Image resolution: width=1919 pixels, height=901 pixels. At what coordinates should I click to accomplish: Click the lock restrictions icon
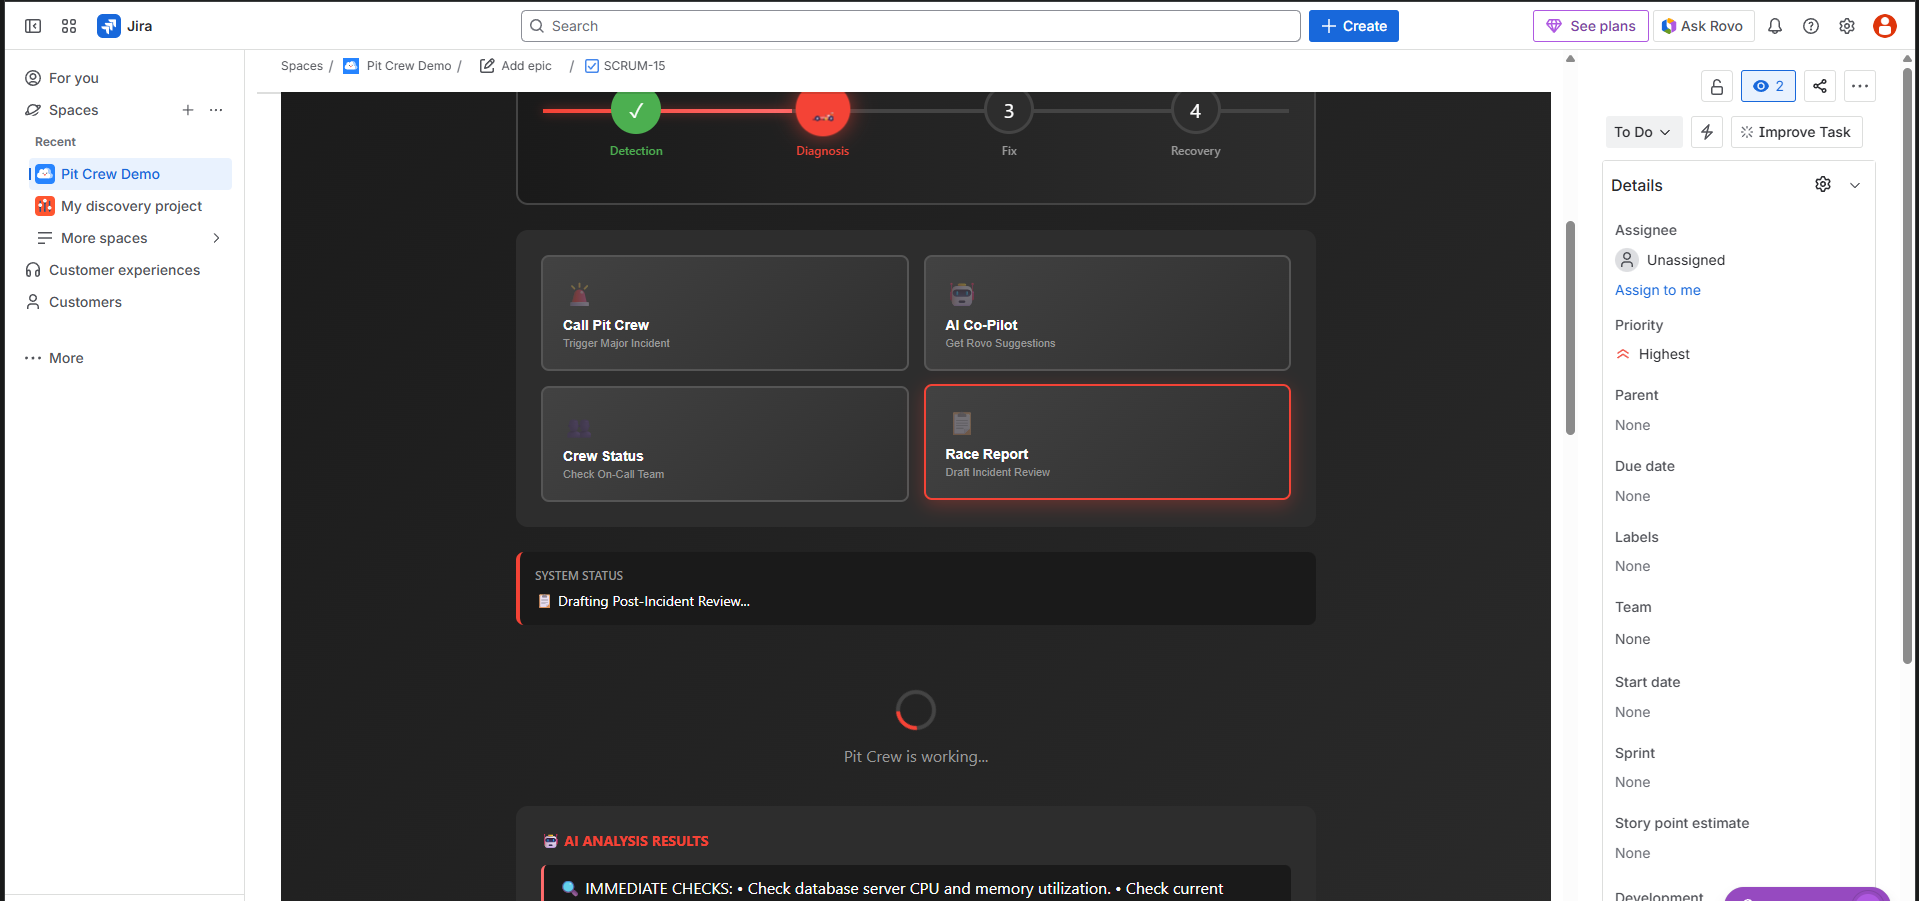[1717, 86]
